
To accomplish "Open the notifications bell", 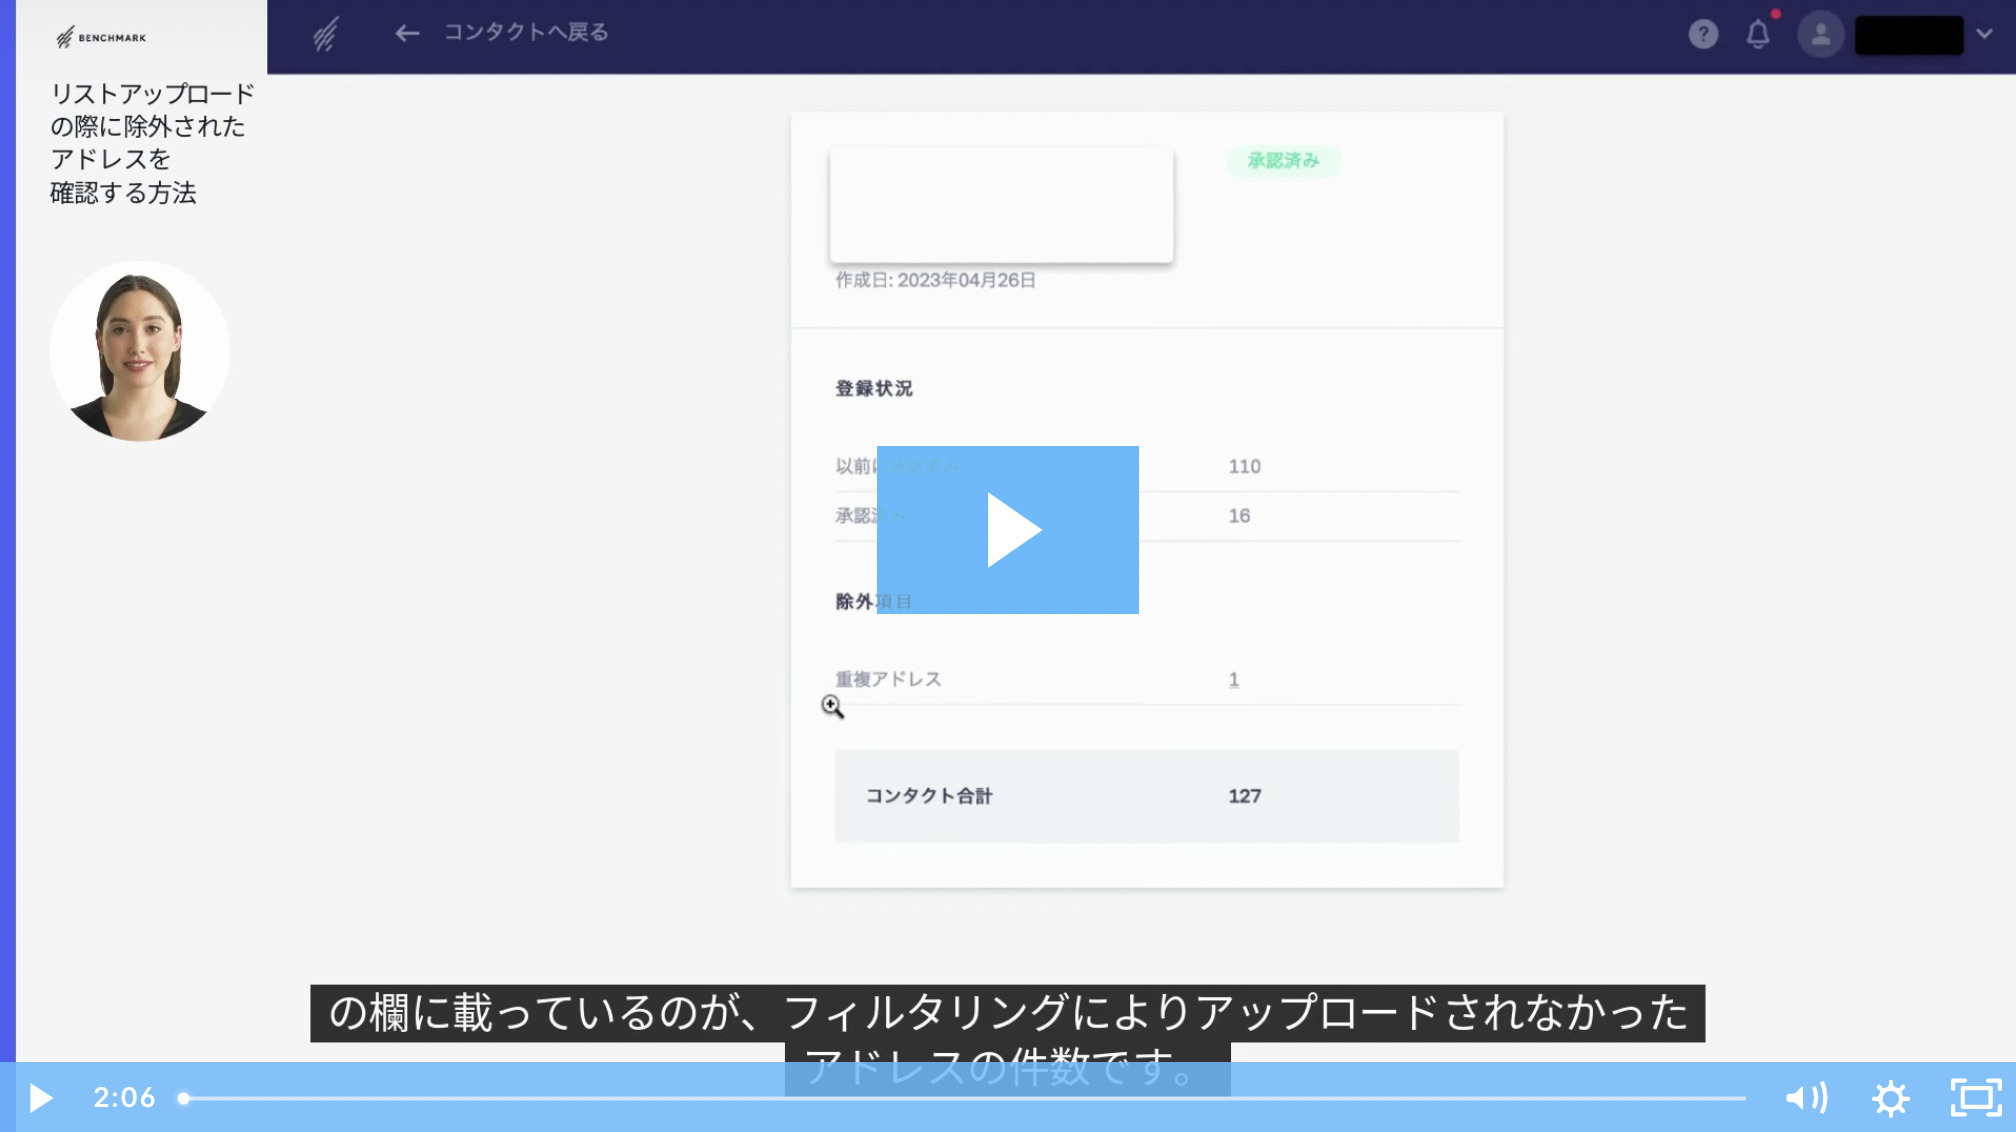I will 1758,35.
